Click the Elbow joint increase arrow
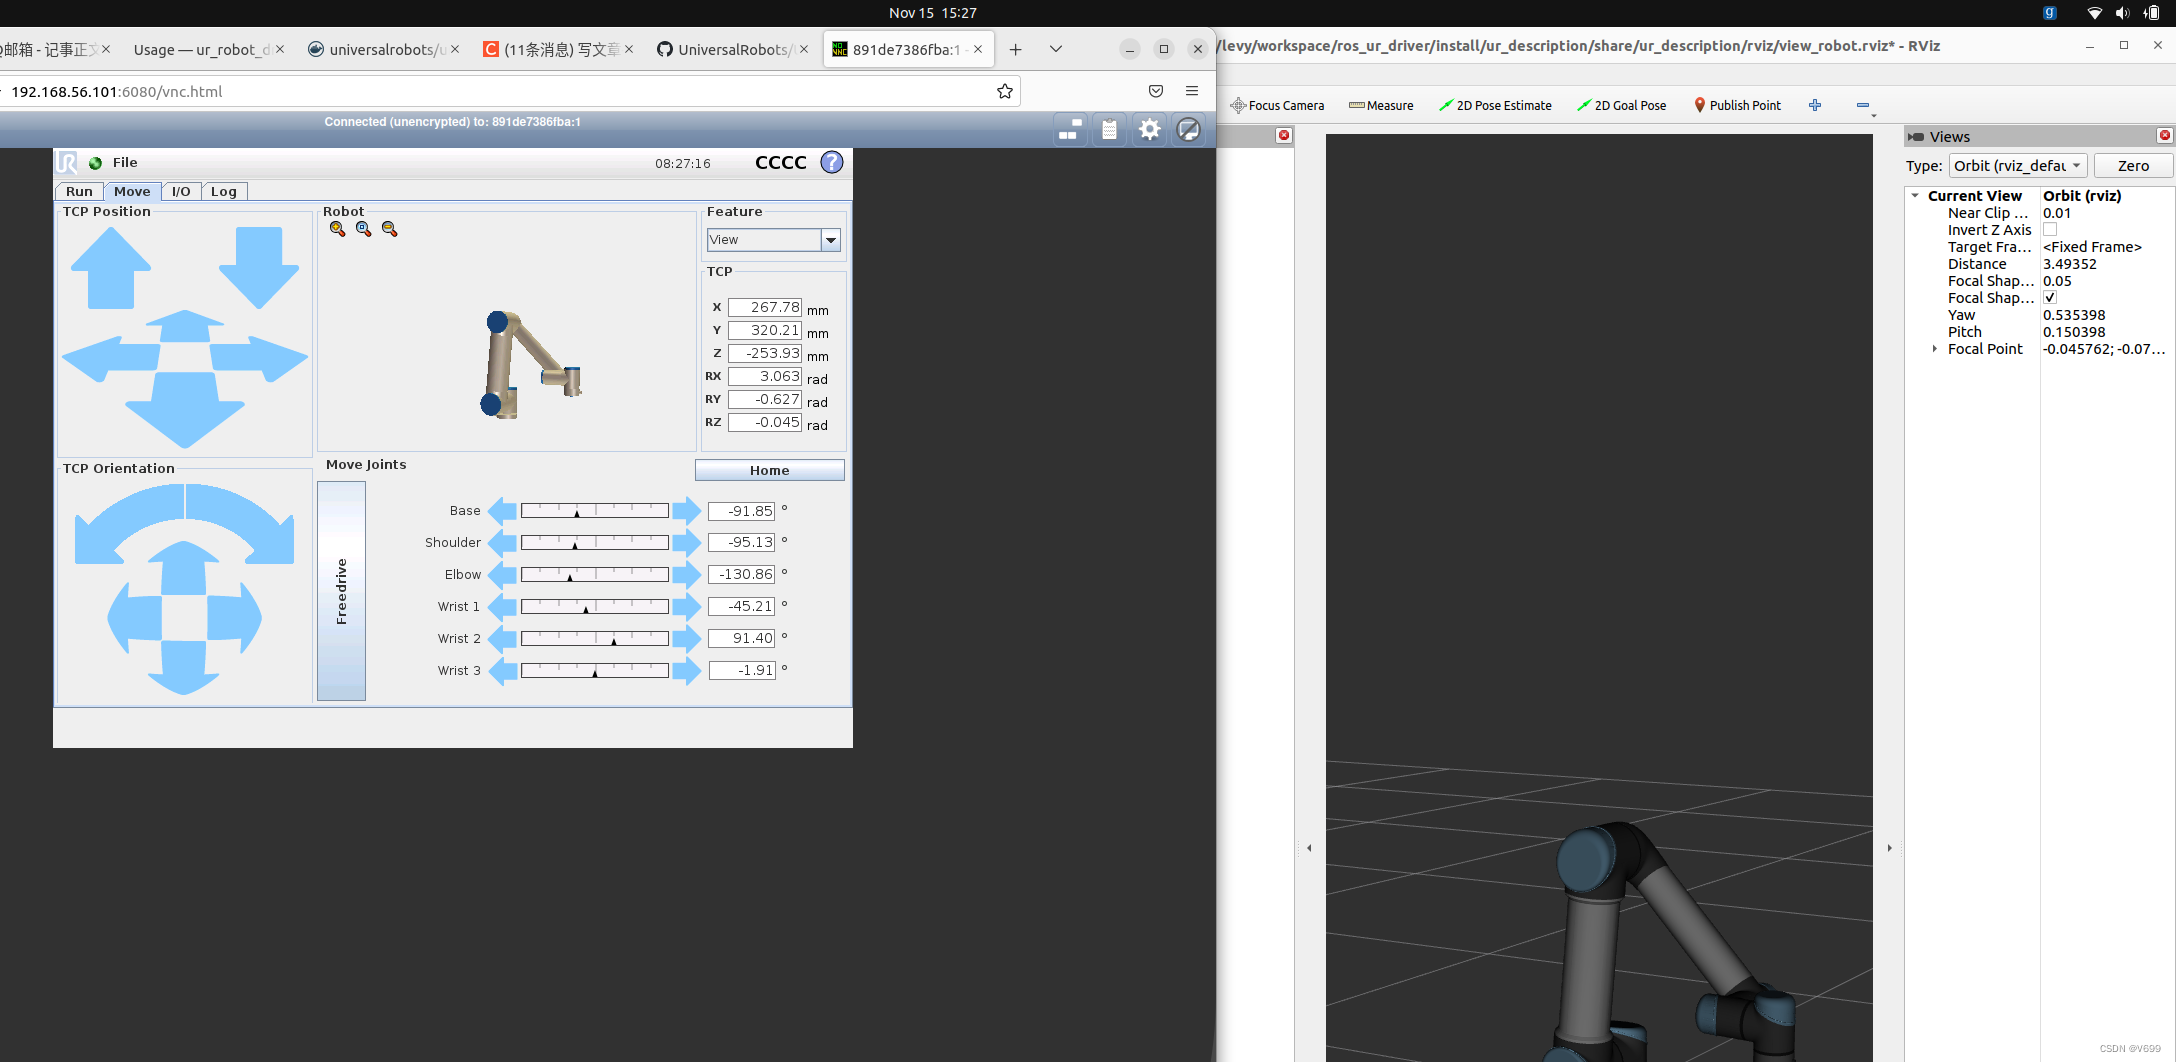The image size is (2176, 1062). tap(687, 575)
